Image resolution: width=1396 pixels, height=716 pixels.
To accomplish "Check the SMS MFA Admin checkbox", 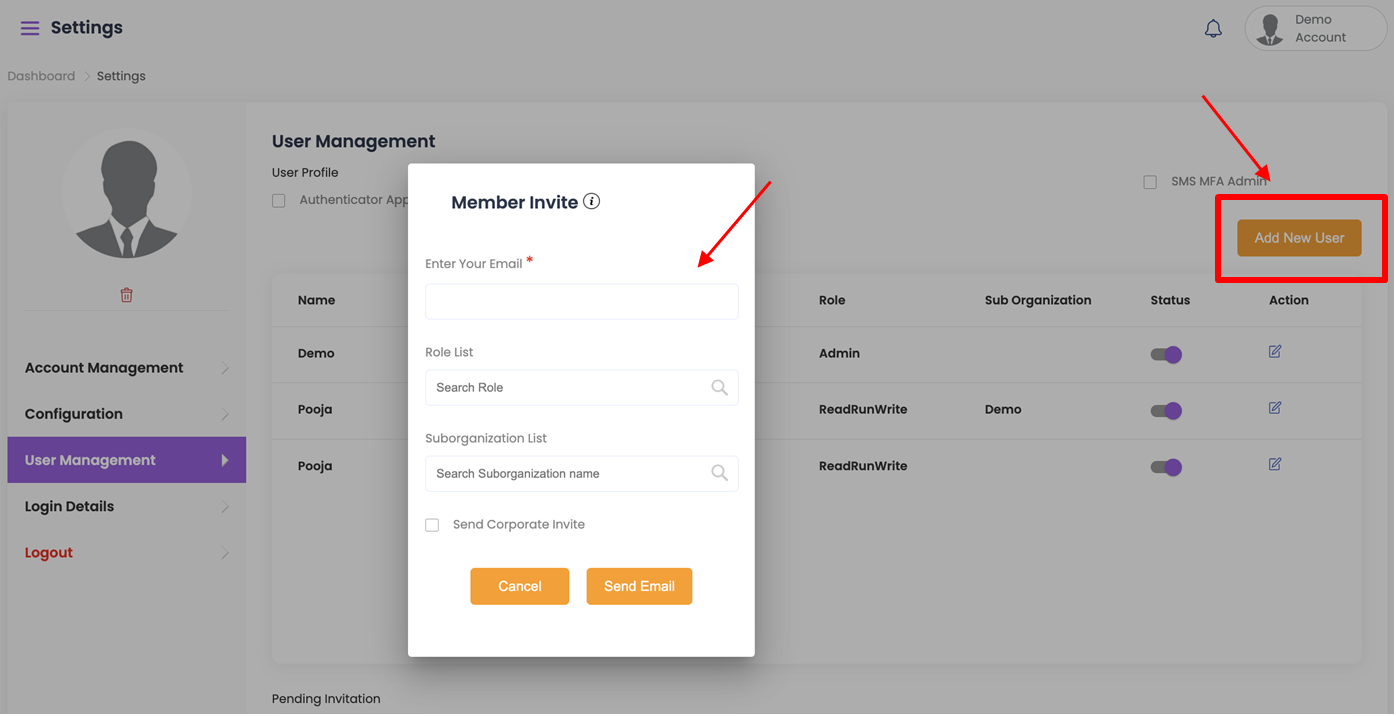I will (x=1150, y=182).
